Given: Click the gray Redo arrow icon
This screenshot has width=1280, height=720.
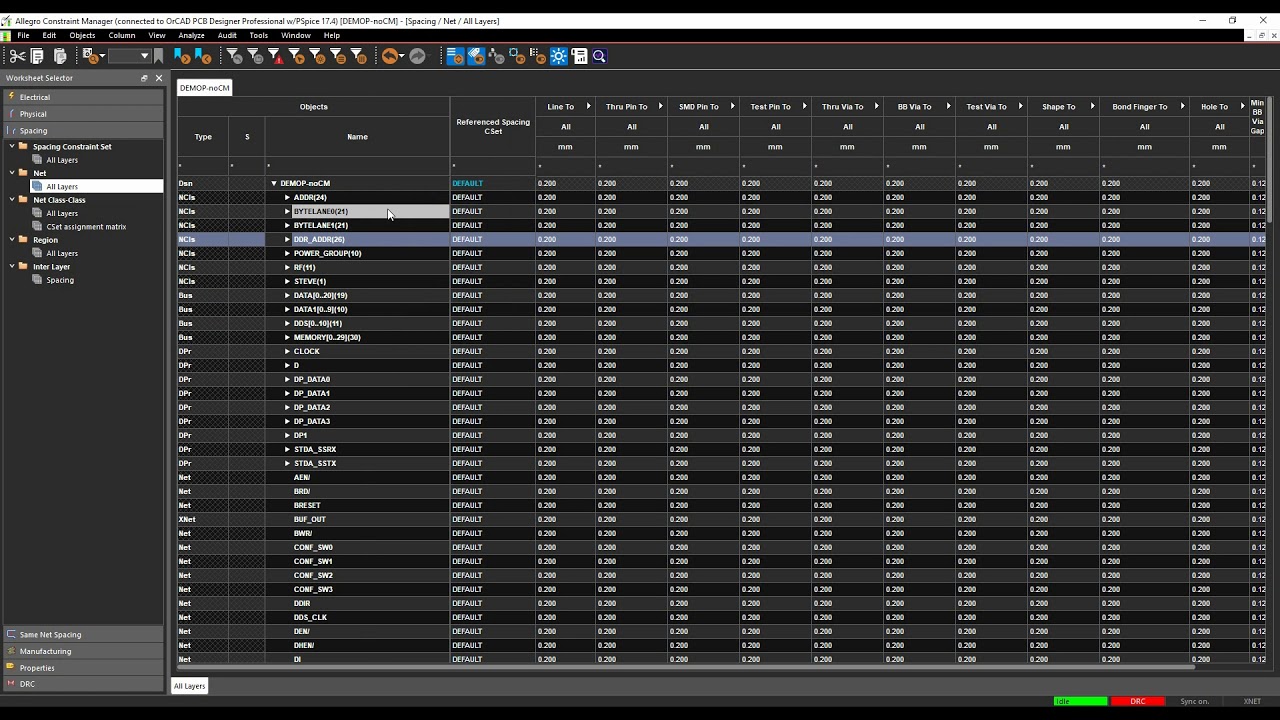Looking at the screenshot, I should 416,56.
